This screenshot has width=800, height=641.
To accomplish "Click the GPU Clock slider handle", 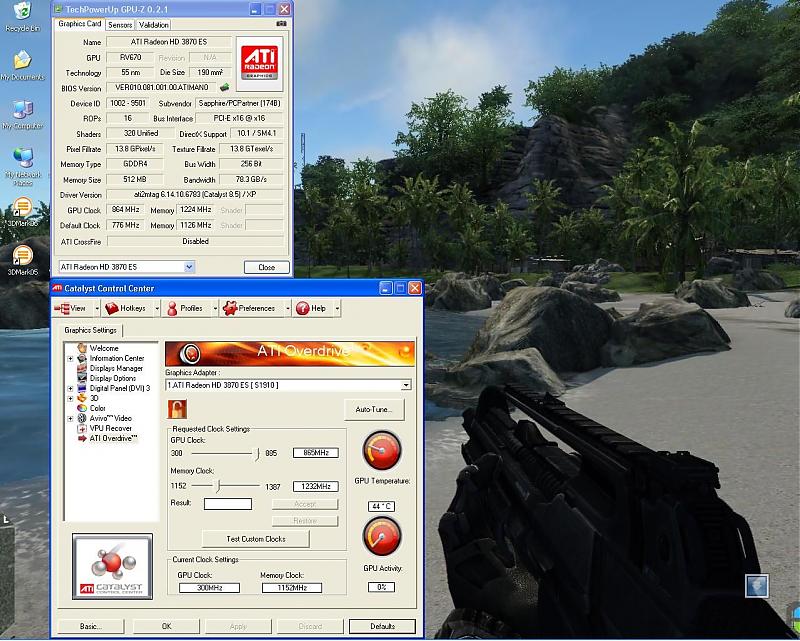I will [251, 453].
